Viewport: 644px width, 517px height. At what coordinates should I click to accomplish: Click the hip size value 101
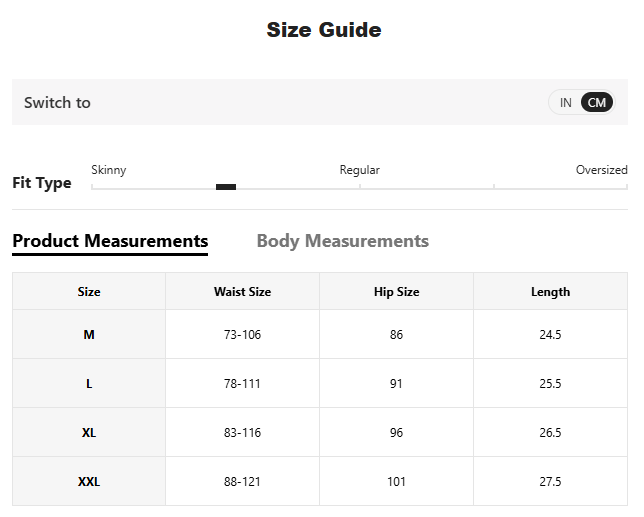tap(396, 482)
